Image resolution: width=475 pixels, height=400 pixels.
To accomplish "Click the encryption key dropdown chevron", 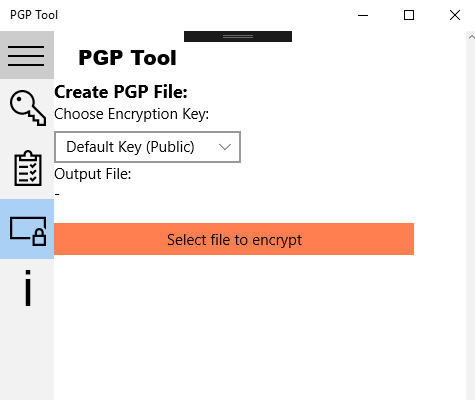I will 225,147.
